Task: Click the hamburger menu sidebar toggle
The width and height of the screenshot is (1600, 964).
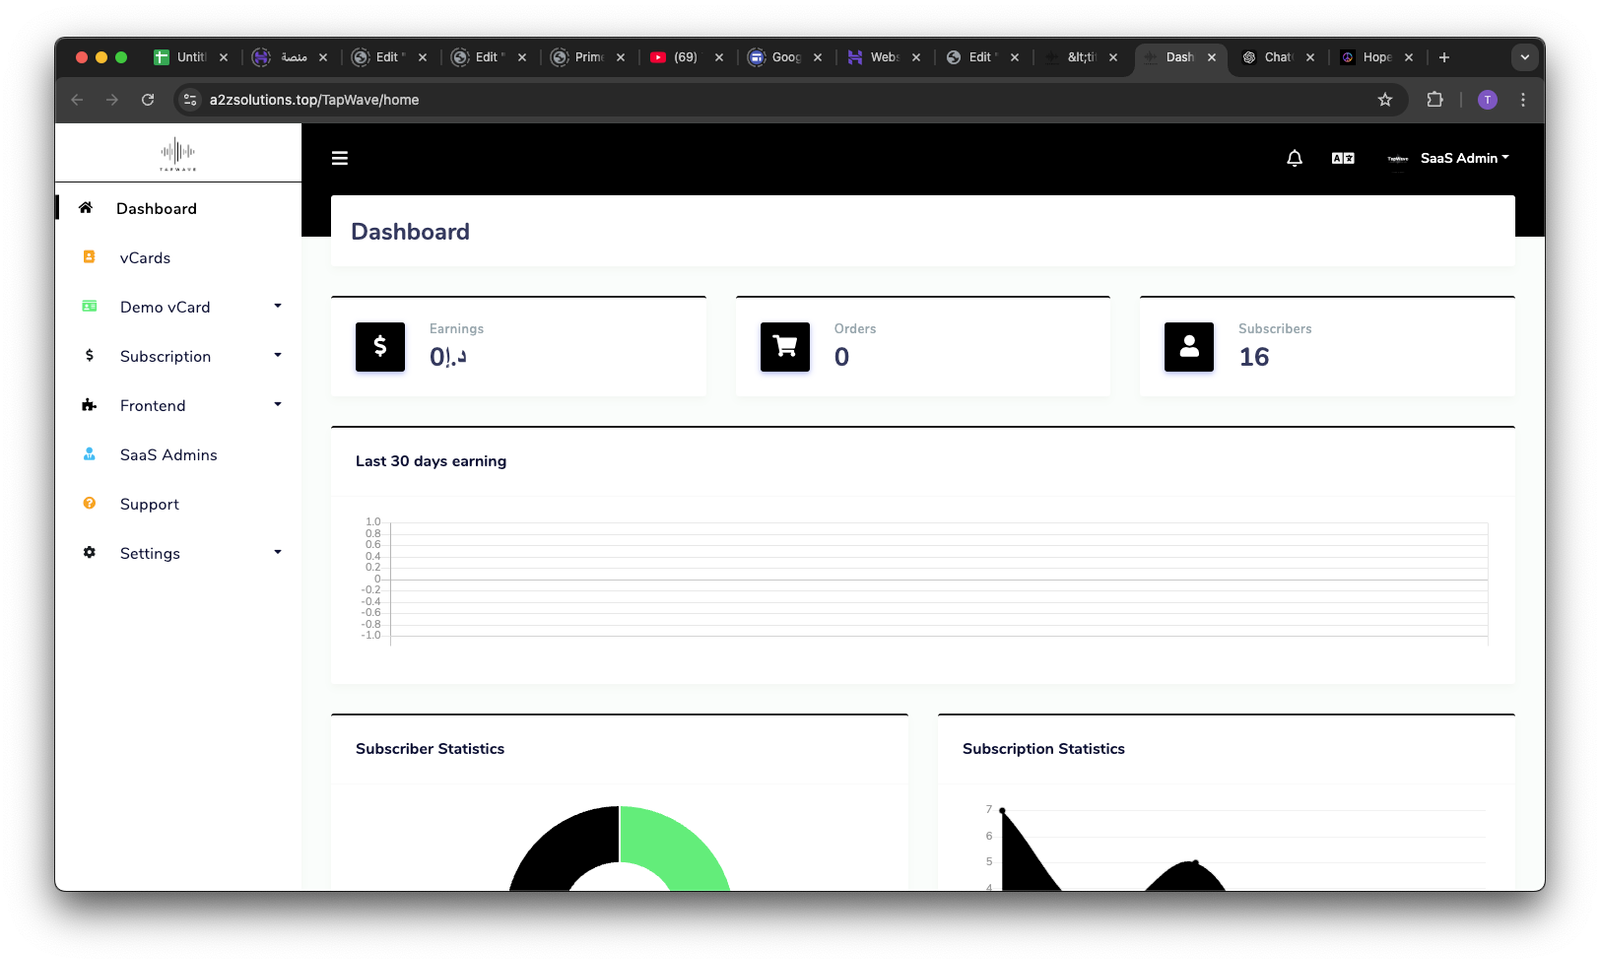Action: (x=340, y=158)
